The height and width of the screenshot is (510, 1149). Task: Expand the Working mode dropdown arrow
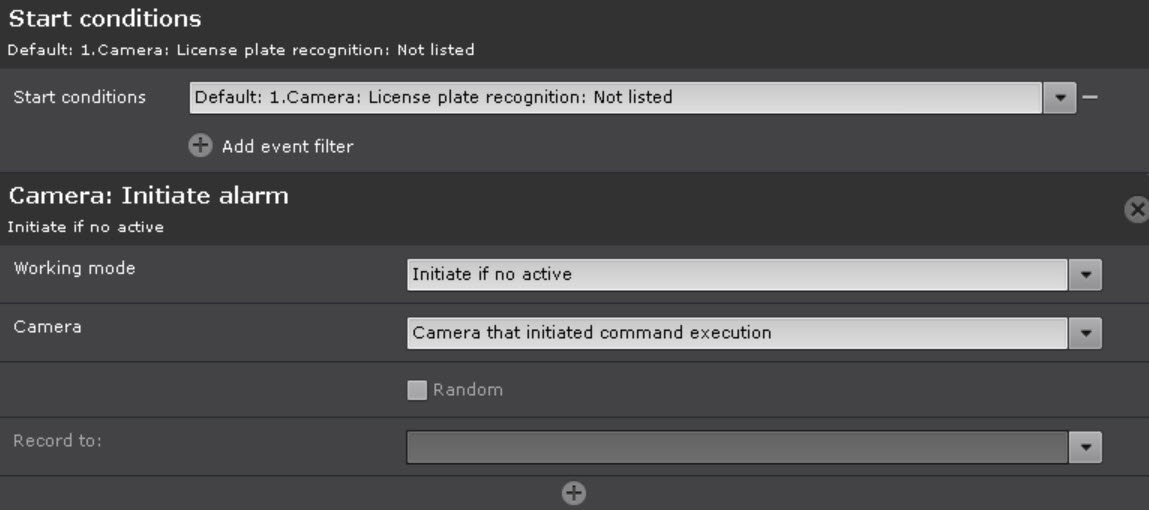1085,274
